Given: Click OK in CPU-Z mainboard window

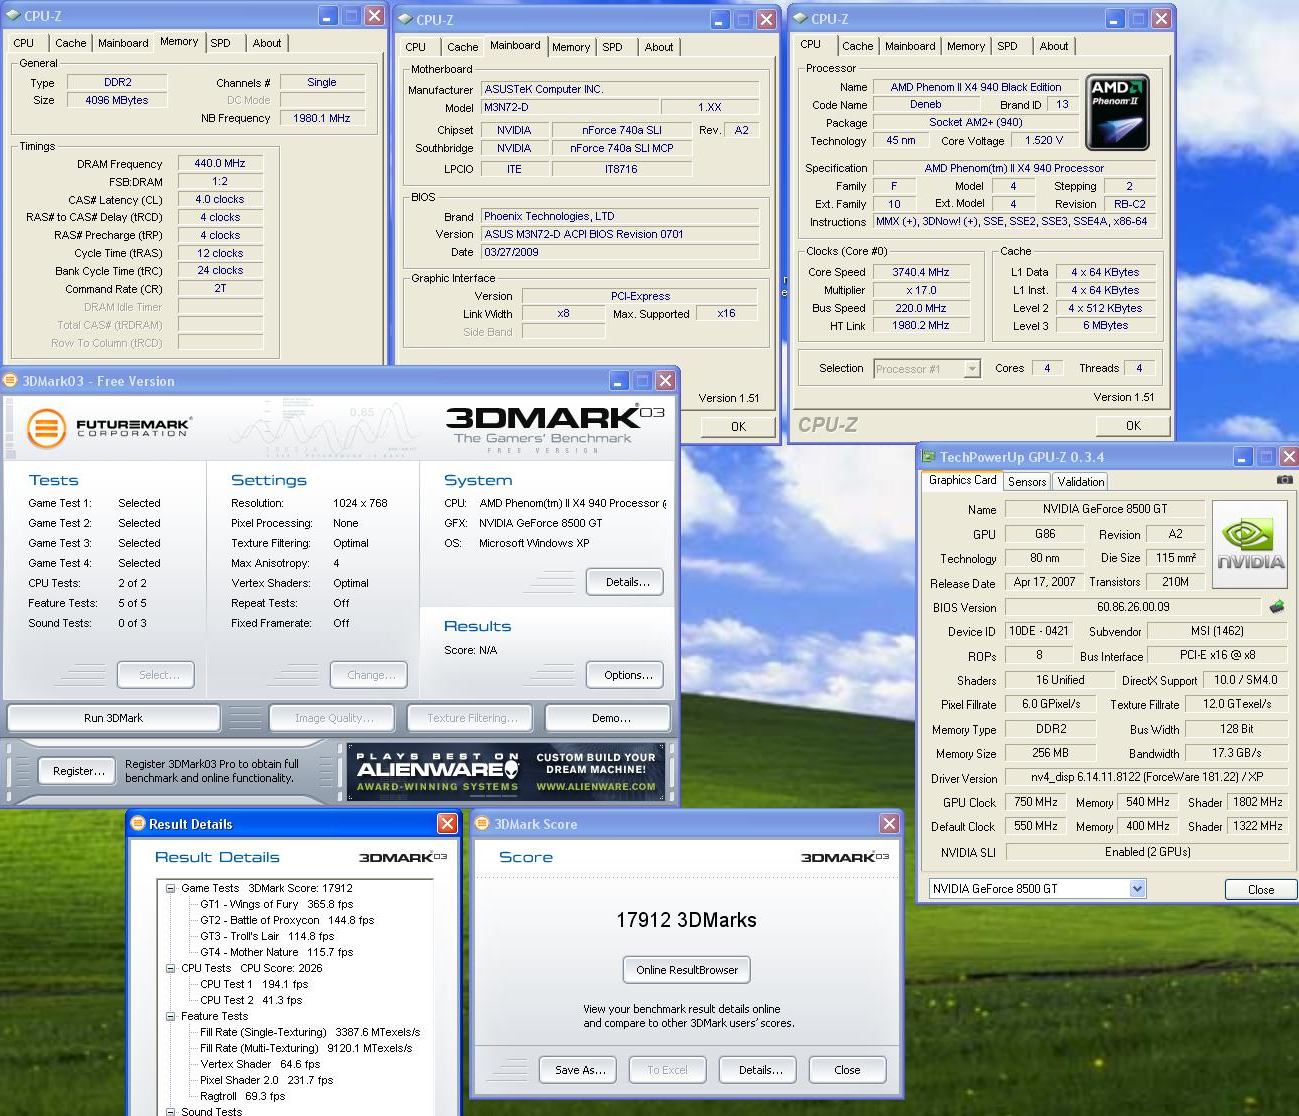Looking at the screenshot, I should 738,426.
